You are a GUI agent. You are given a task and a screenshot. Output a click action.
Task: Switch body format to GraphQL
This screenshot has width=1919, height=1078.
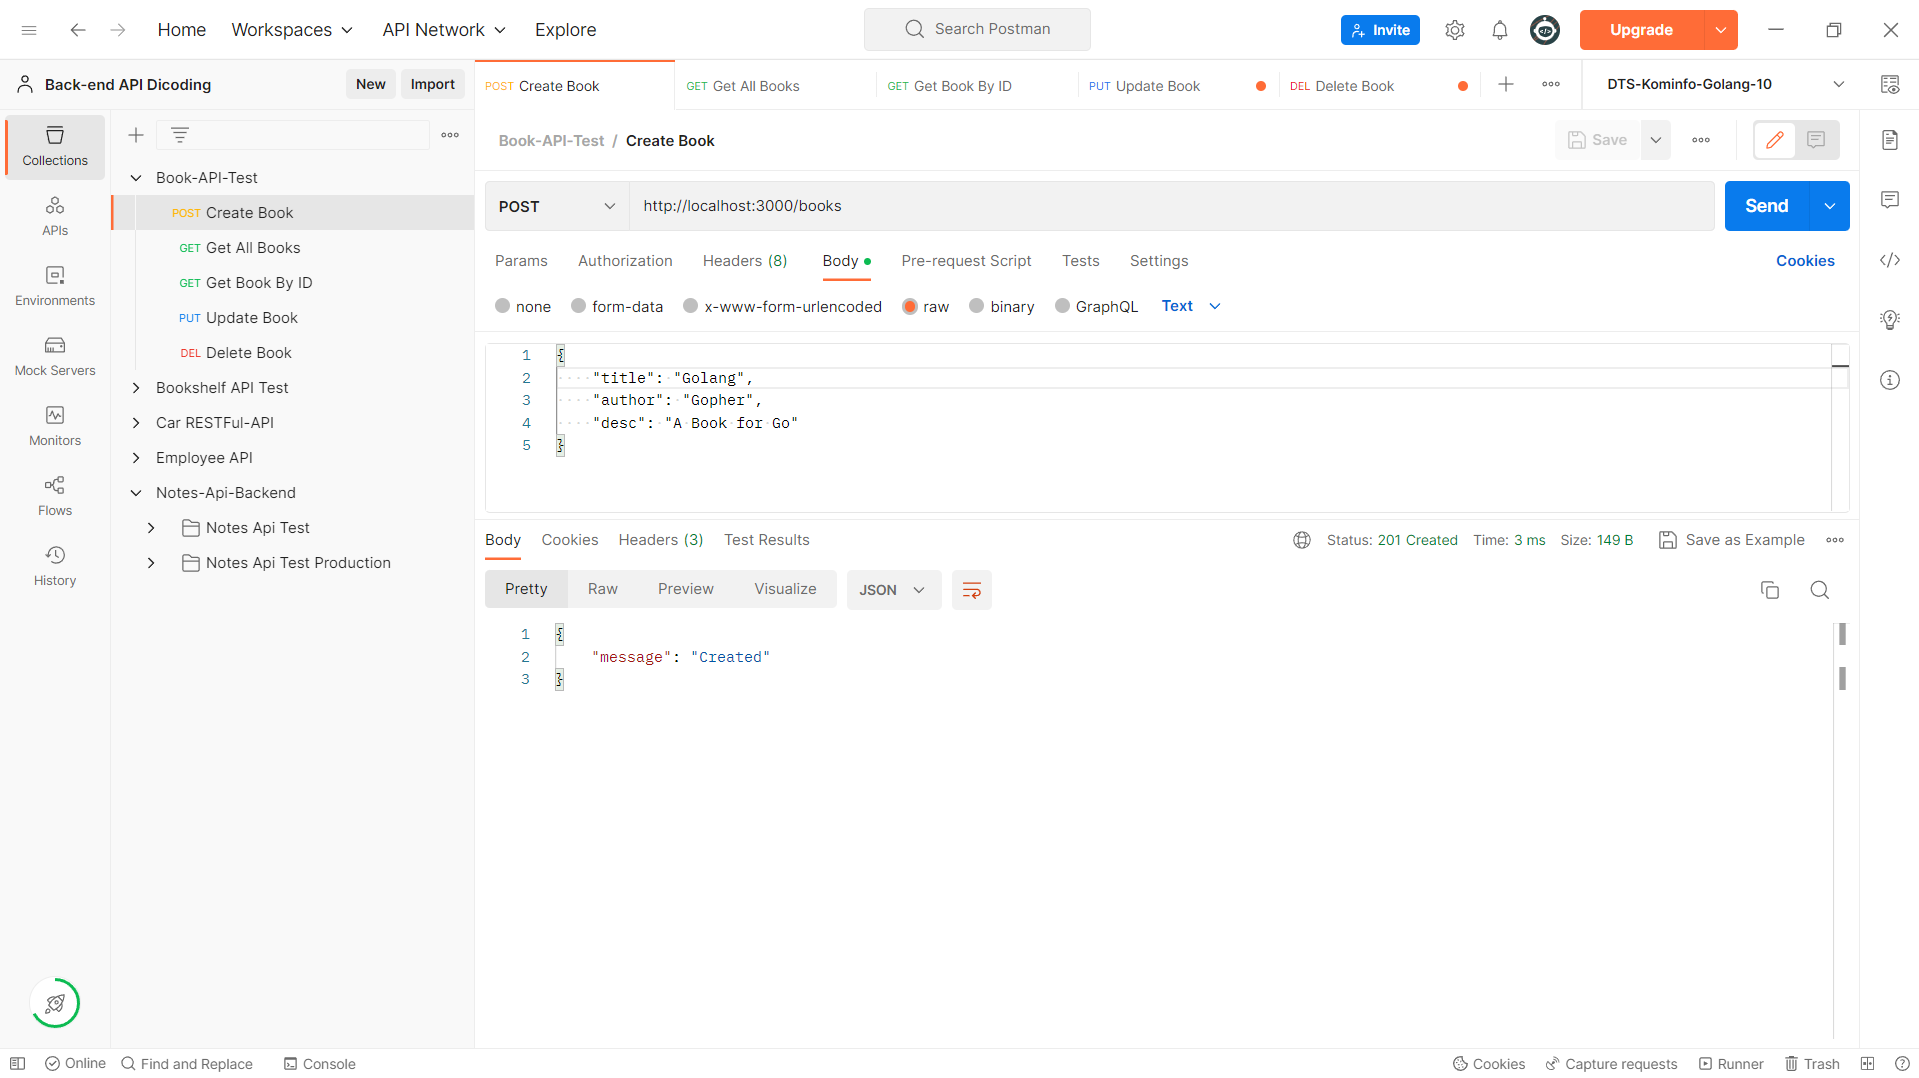coord(1097,306)
